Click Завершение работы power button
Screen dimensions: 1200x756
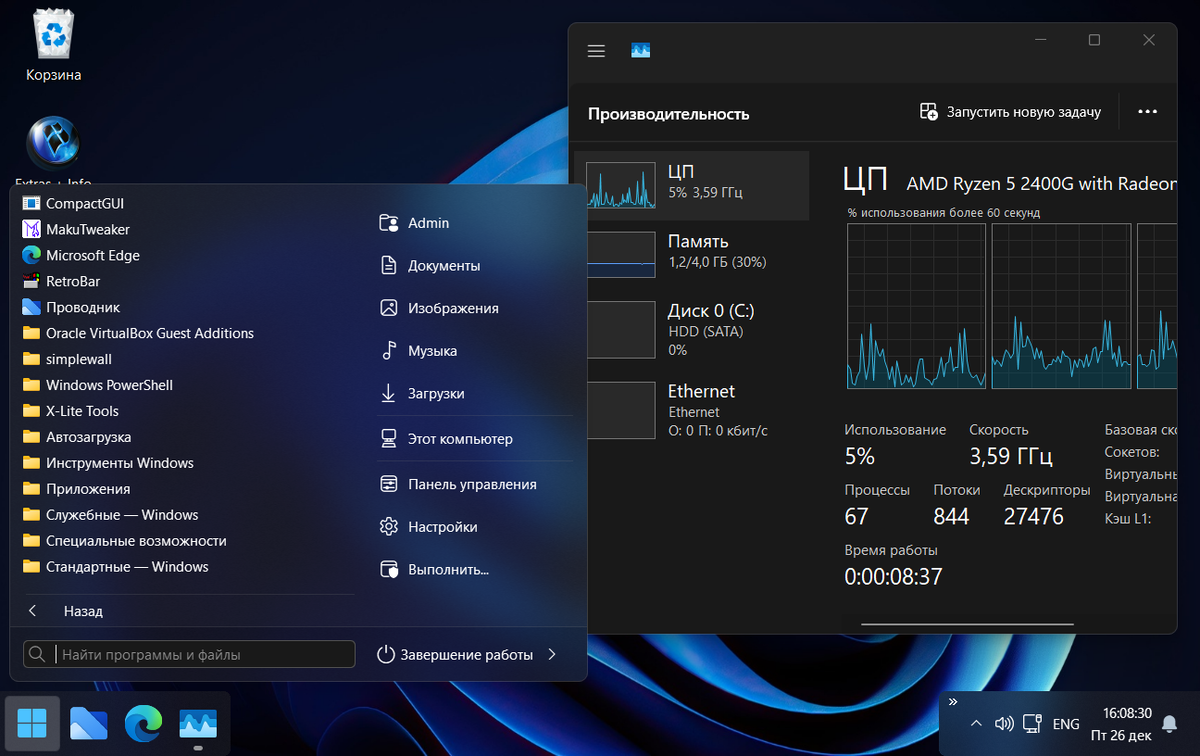click(x=455, y=655)
